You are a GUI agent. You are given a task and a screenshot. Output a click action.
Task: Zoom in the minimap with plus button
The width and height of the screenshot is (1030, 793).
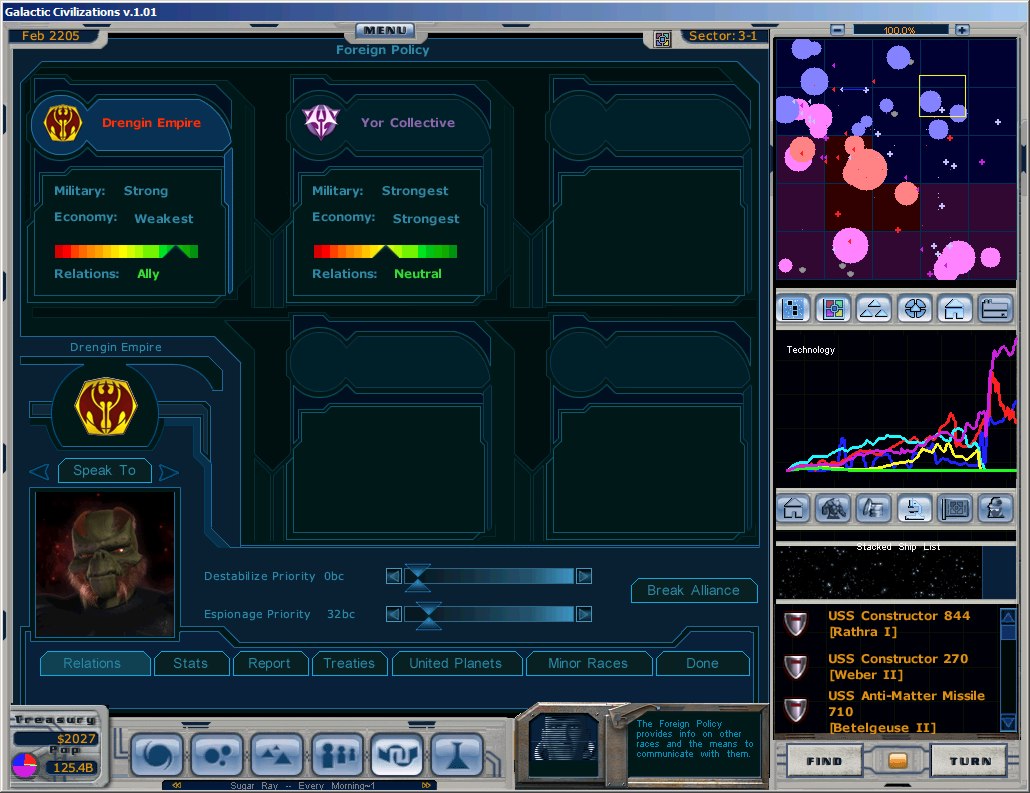pos(962,30)
